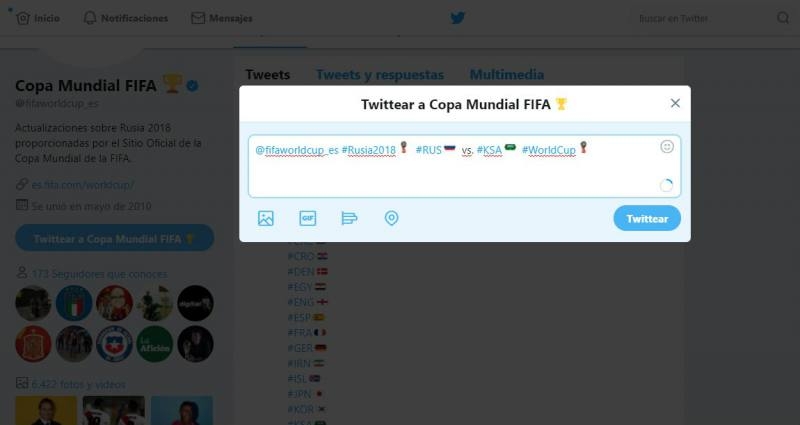
Task: Add a photo with the image icon
Action: tap(266, 218)
